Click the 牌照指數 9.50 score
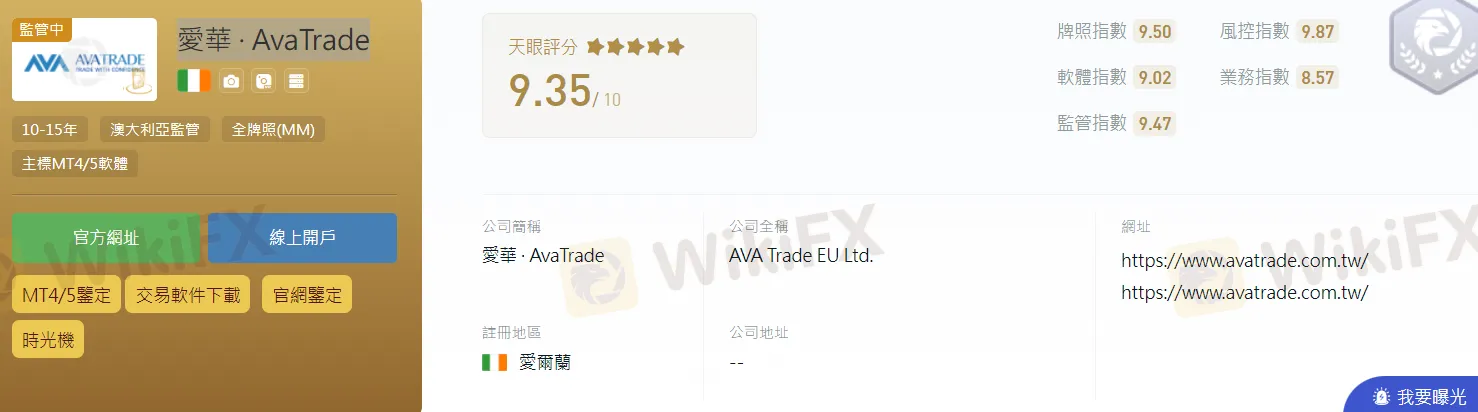The image size is (1478, 412). pos(1154,31)
